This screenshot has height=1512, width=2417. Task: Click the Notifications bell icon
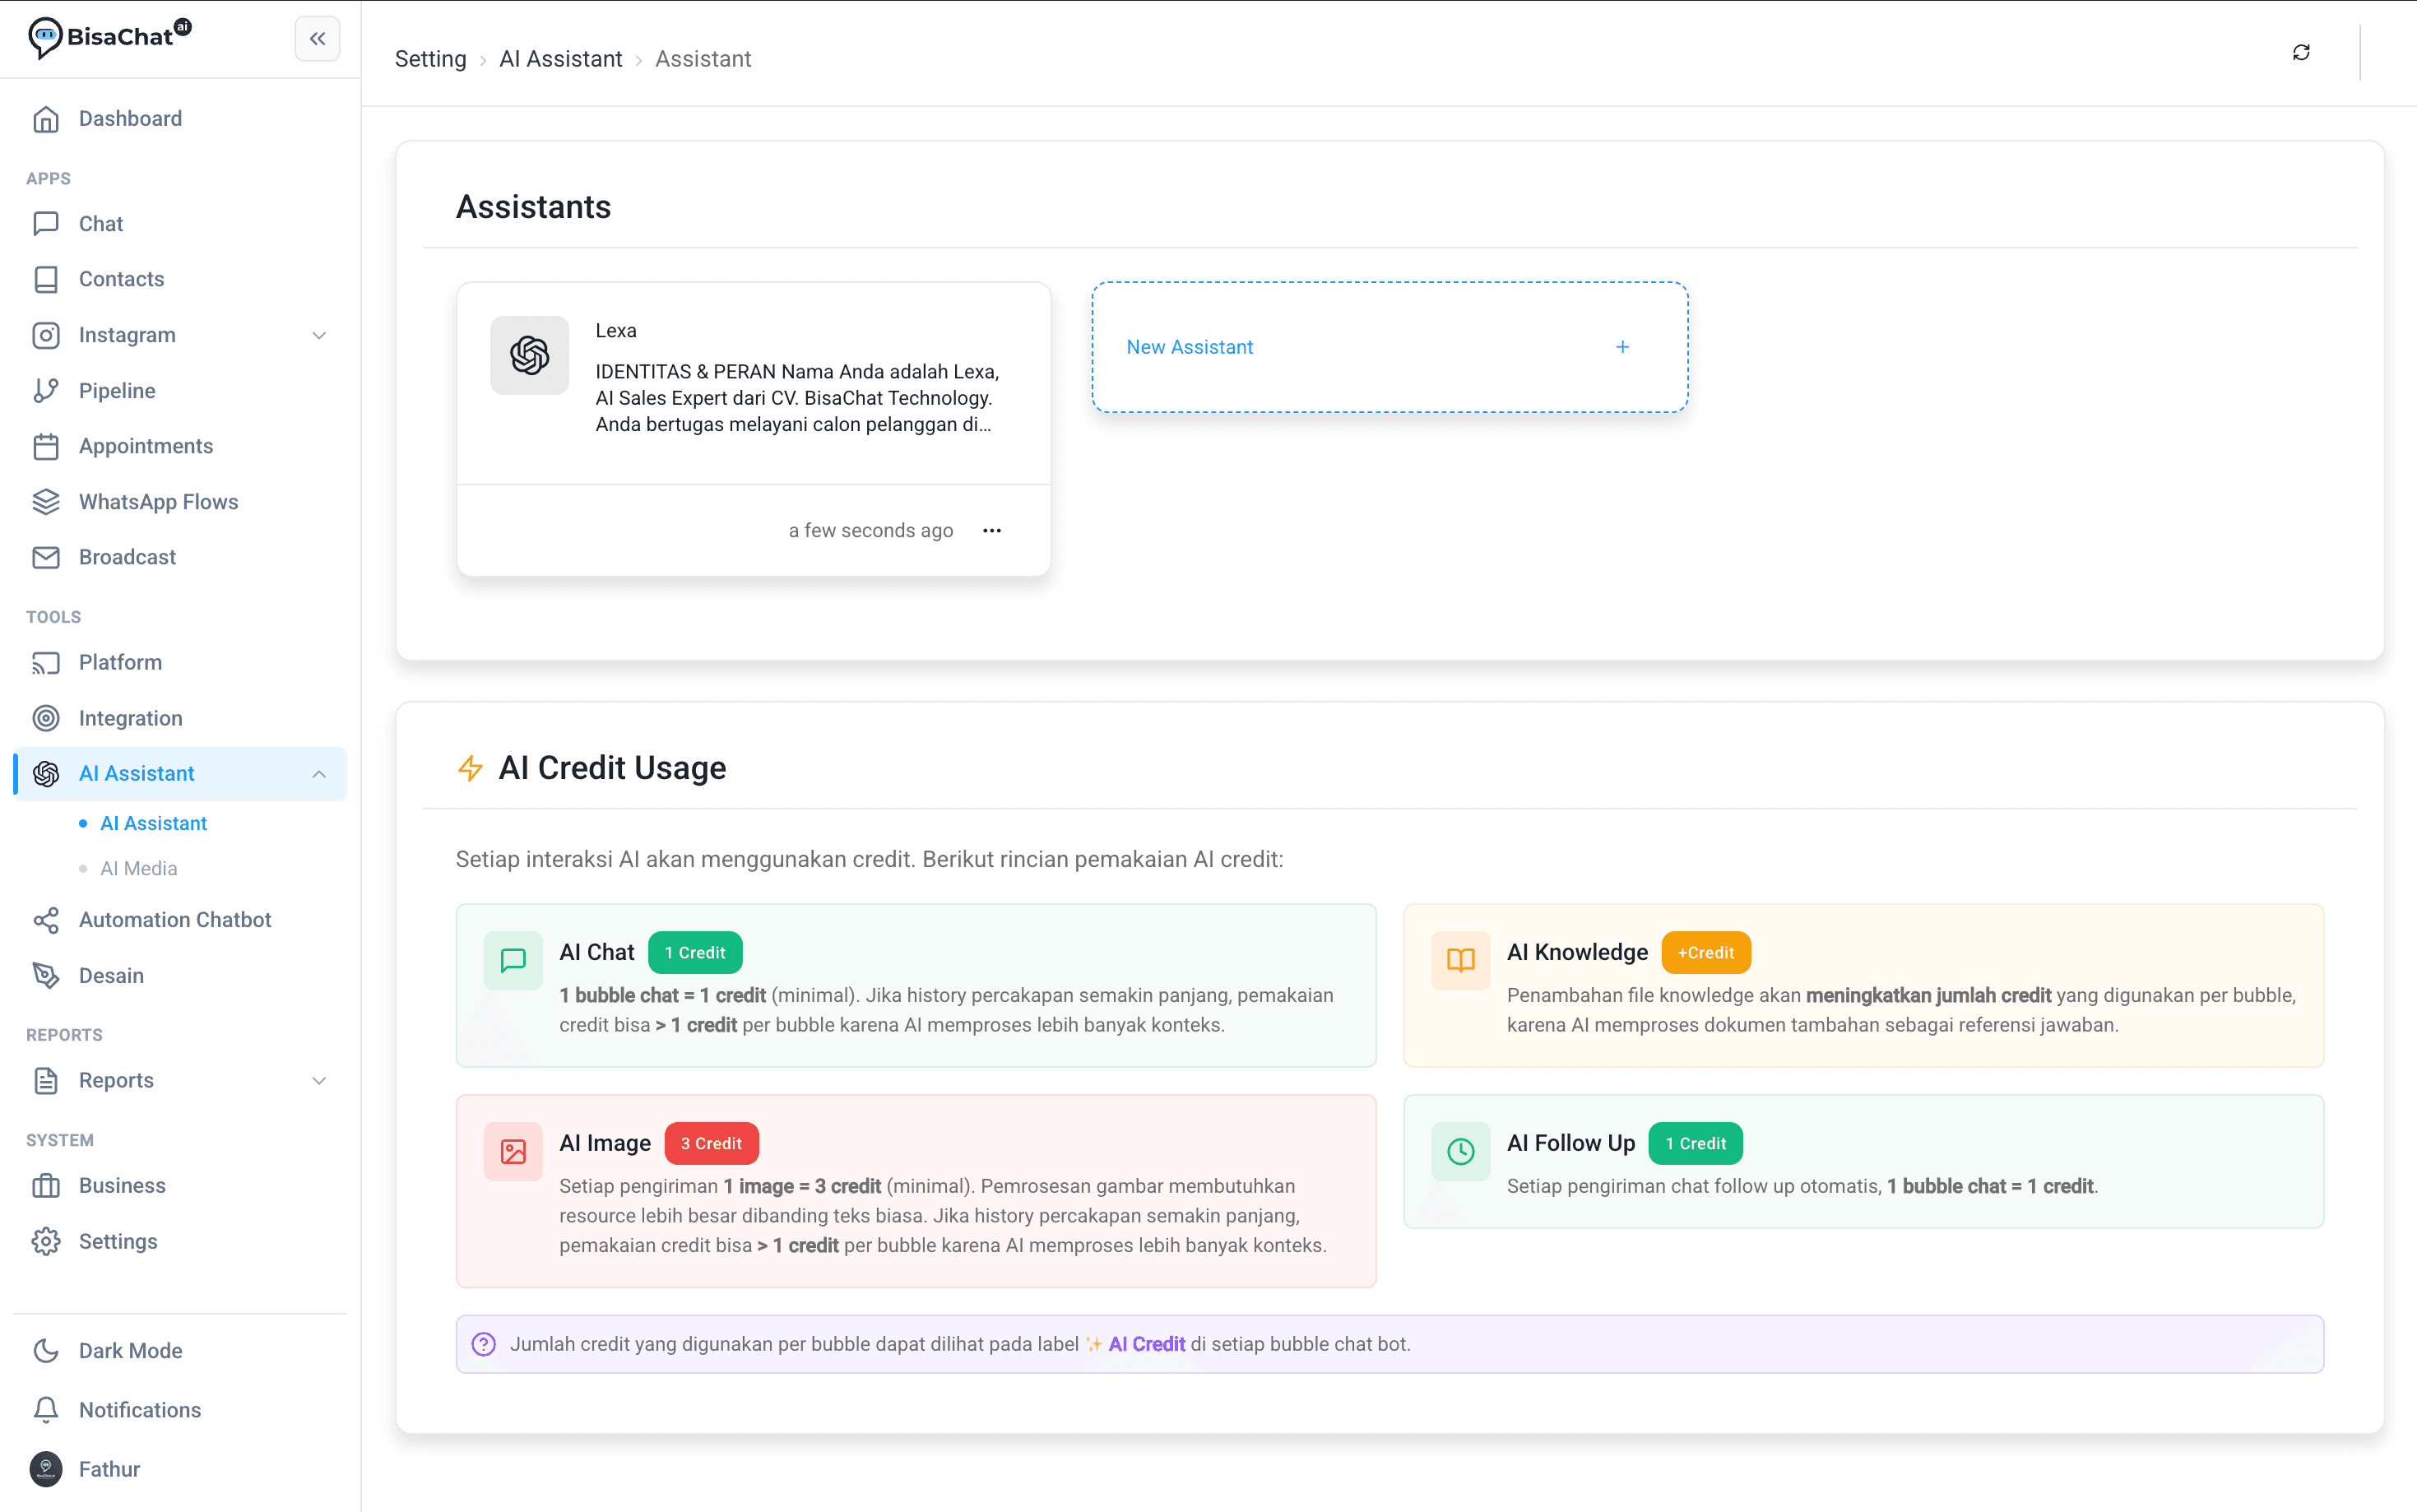click(x=46, y=1410)
